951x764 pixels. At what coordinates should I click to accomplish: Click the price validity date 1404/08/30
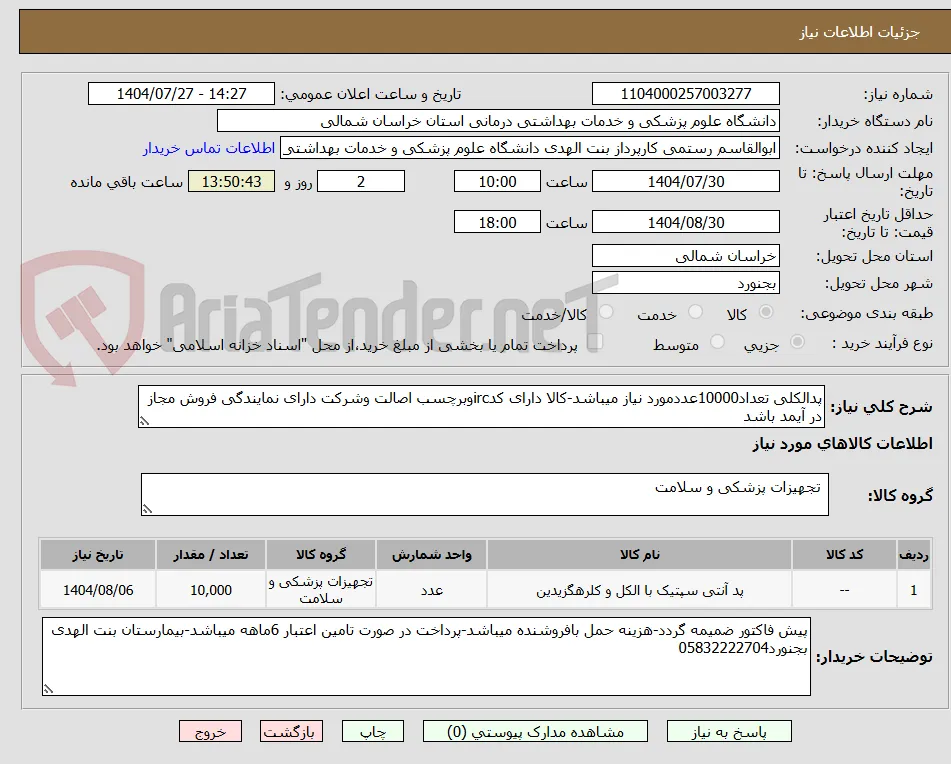pyautogui.click(x=686, y=222)
